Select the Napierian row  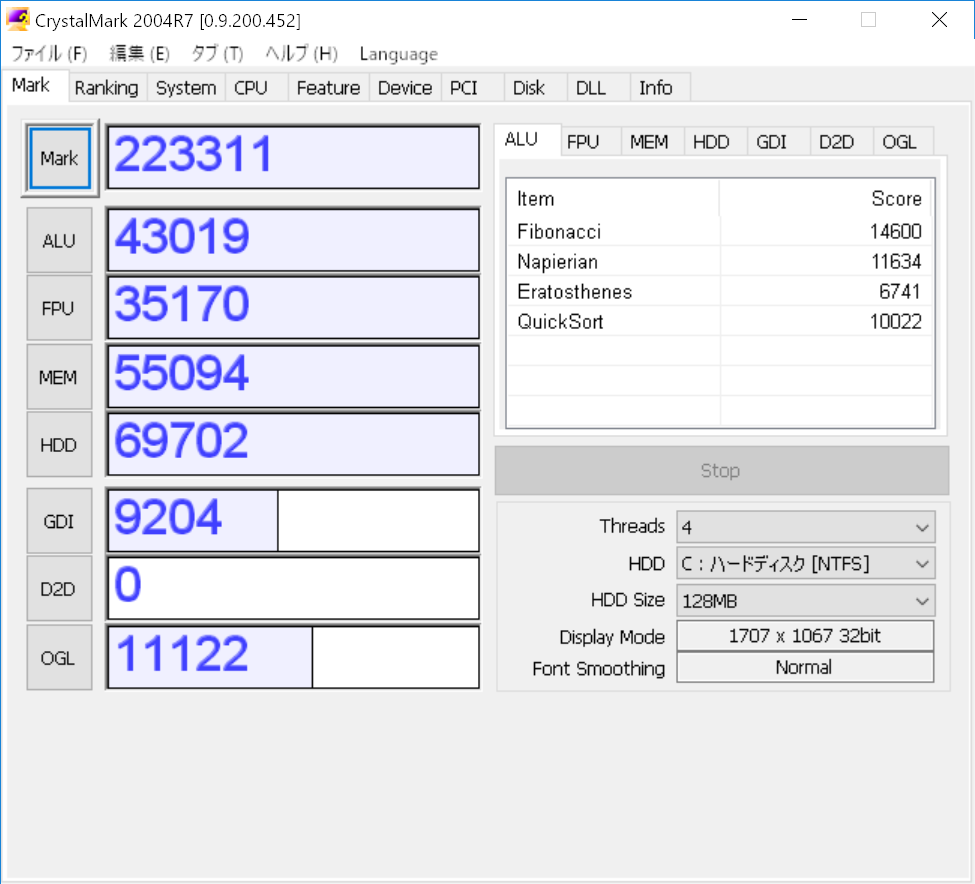click(720, 262)
